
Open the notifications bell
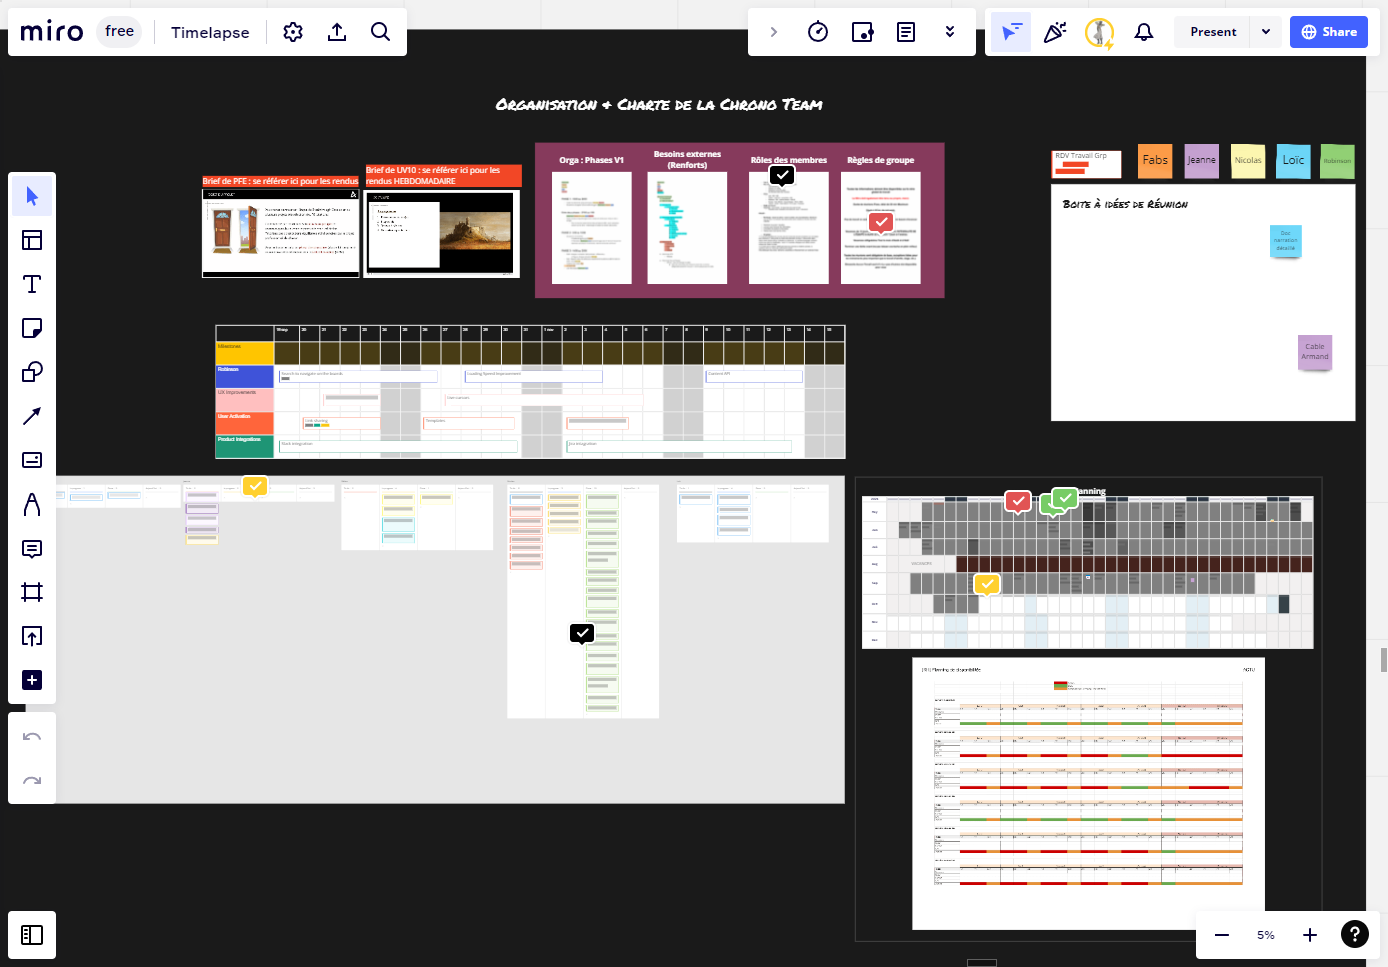coord(1143,32)
